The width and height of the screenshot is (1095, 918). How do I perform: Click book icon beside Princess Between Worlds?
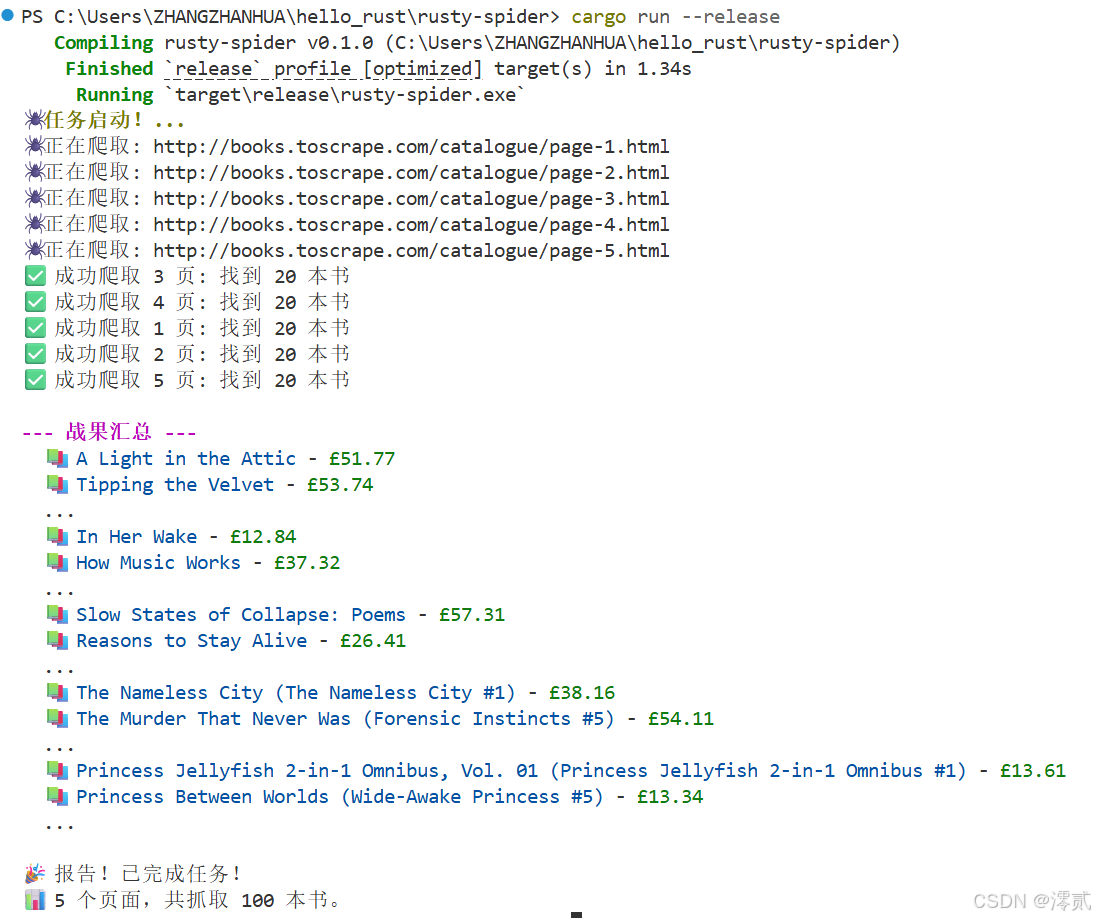[x=57, y=797]
